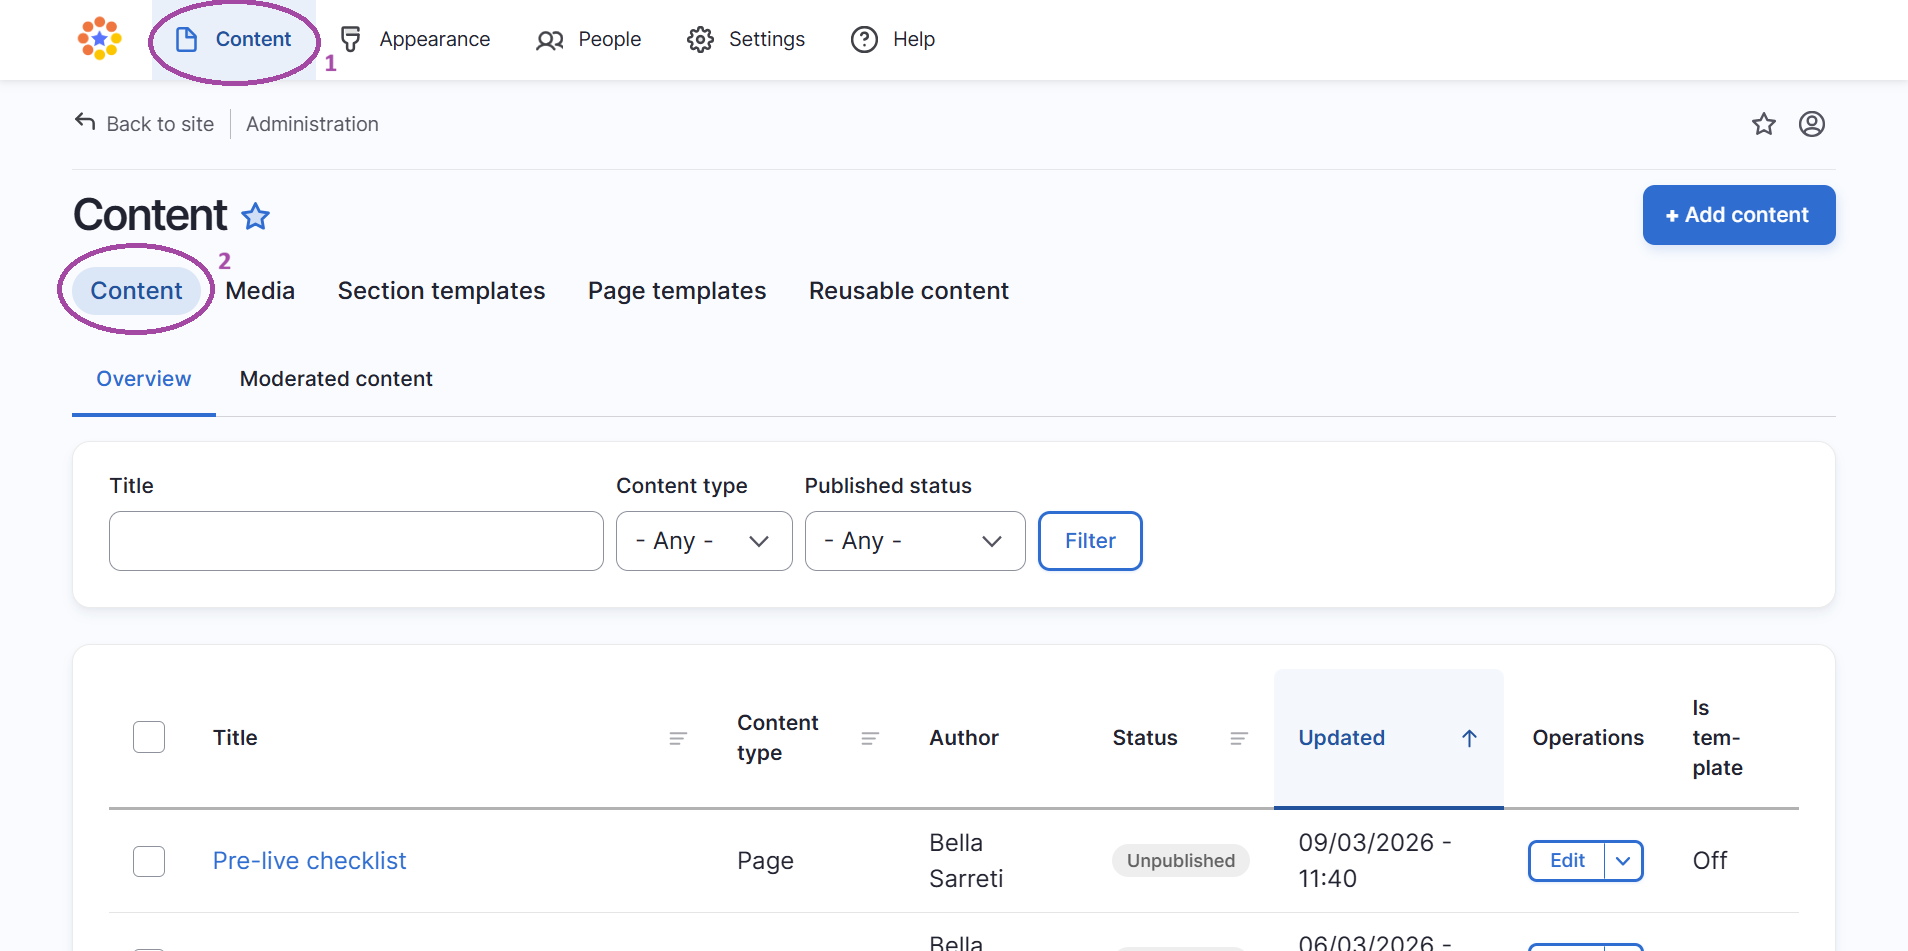Click into the Title filter text field
The height and width of the screenshot is (951, 1908).
click(356, 541)
